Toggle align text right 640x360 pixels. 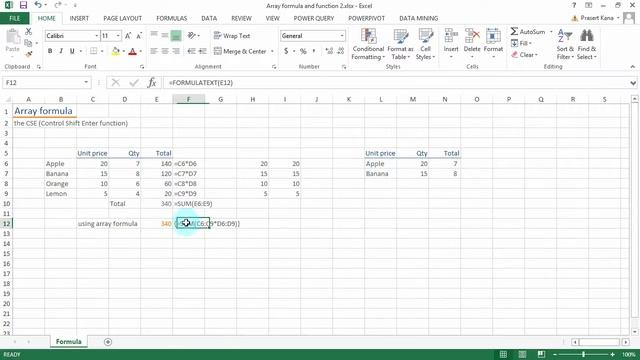176,51
